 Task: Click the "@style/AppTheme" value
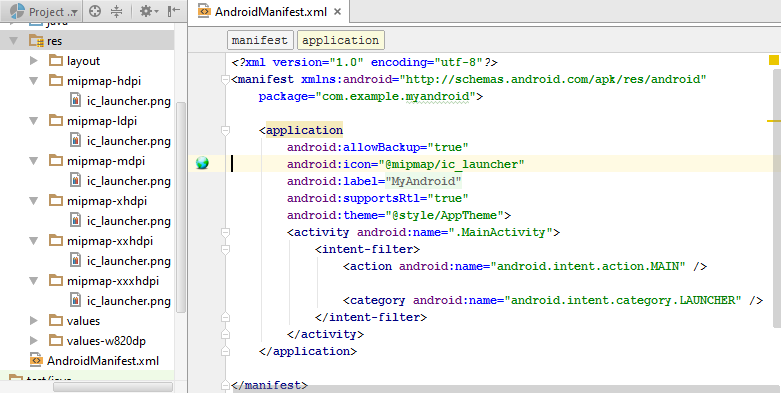click(444, 215)
